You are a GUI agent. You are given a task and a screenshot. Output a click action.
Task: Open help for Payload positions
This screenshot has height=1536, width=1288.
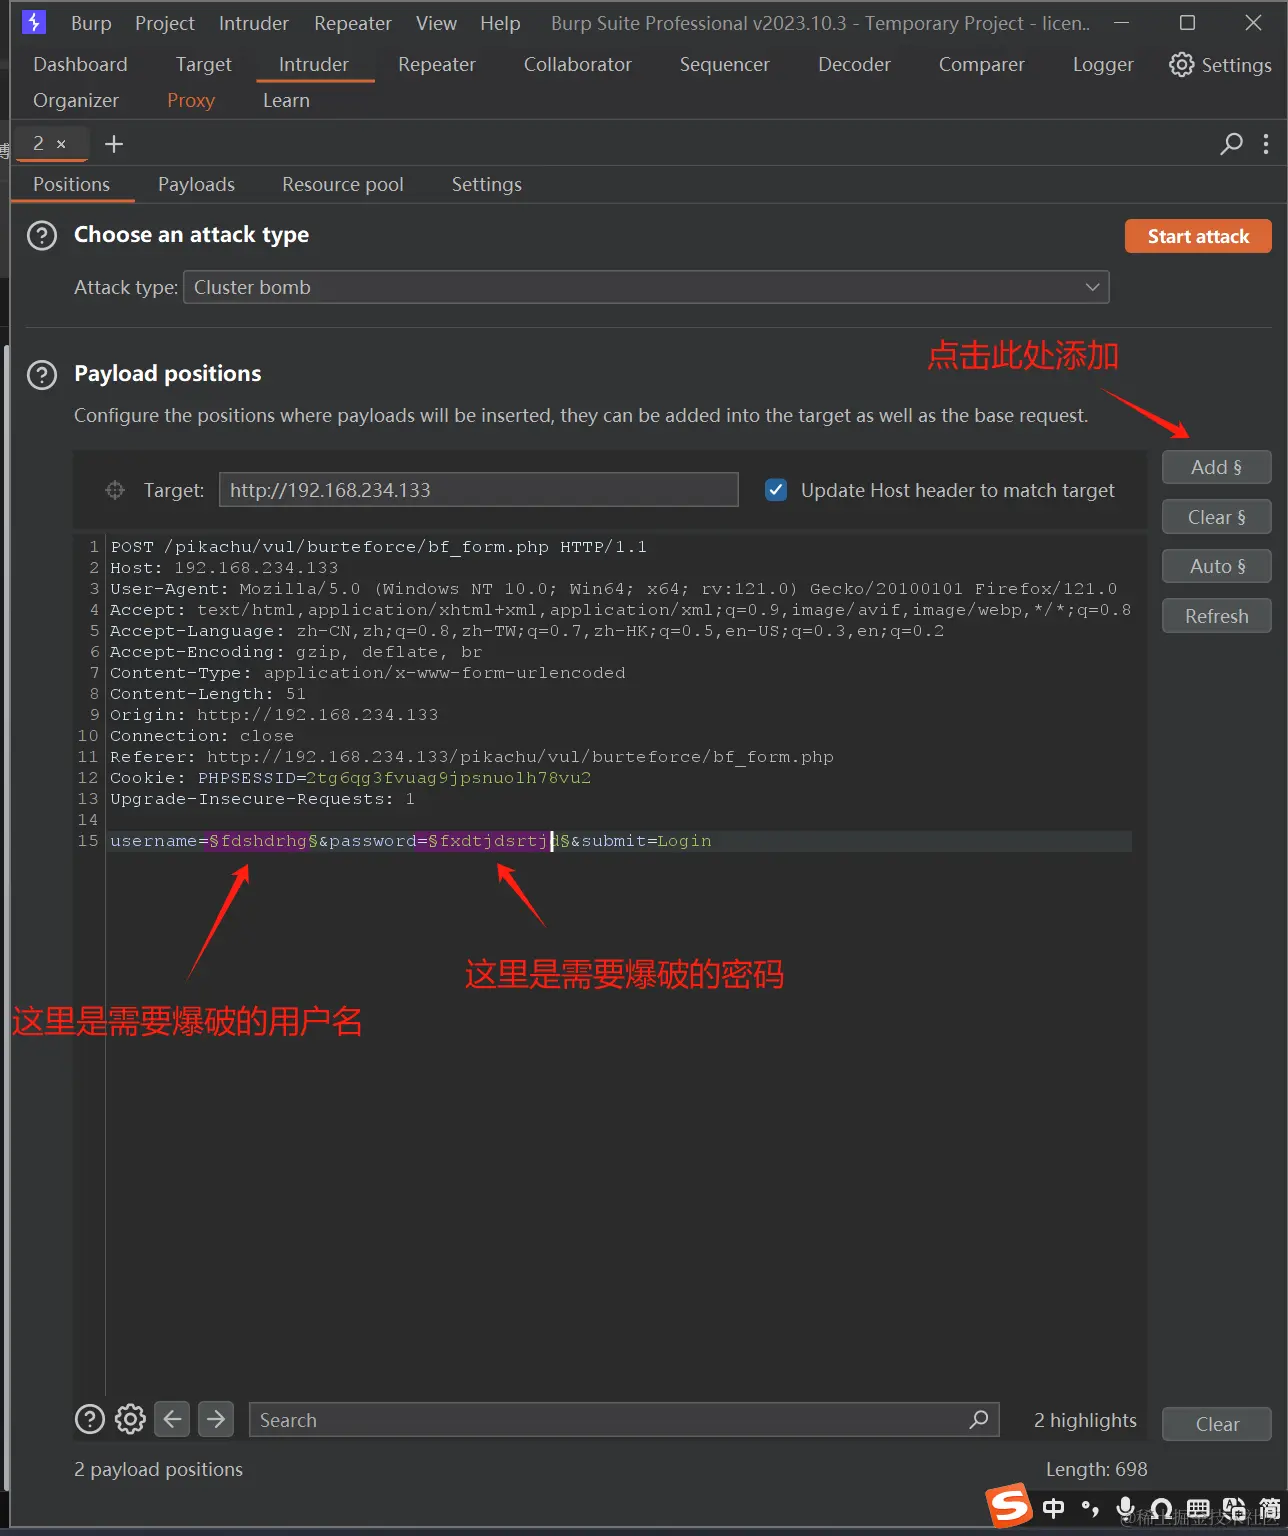(42, 375)
